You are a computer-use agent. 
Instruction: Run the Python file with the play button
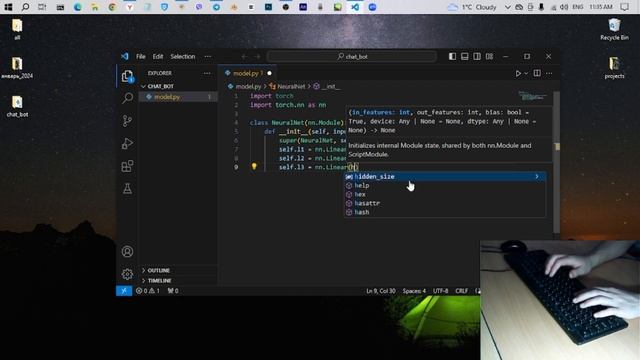518,73
